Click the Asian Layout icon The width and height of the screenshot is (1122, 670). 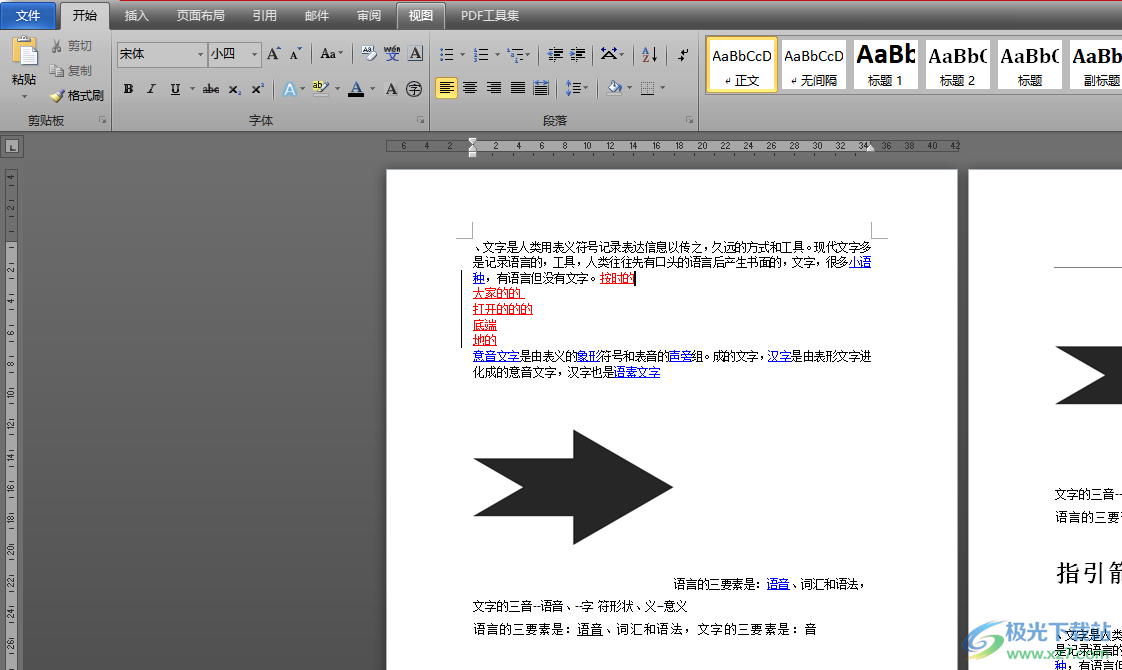(x=609, y=54)
